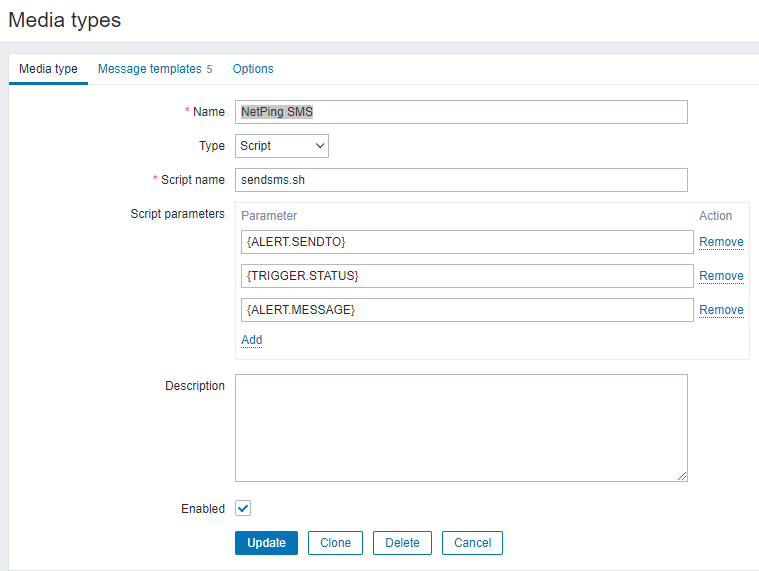759x571 pixels.
Task: Cancel editing the media type
Action: click(472, 543)
